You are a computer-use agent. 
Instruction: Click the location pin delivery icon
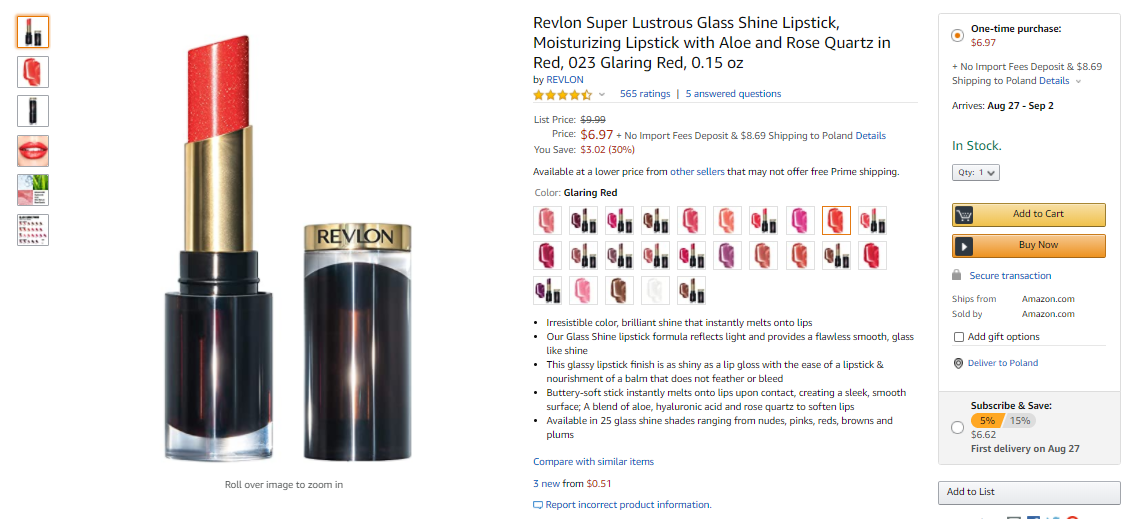[958, 363]
